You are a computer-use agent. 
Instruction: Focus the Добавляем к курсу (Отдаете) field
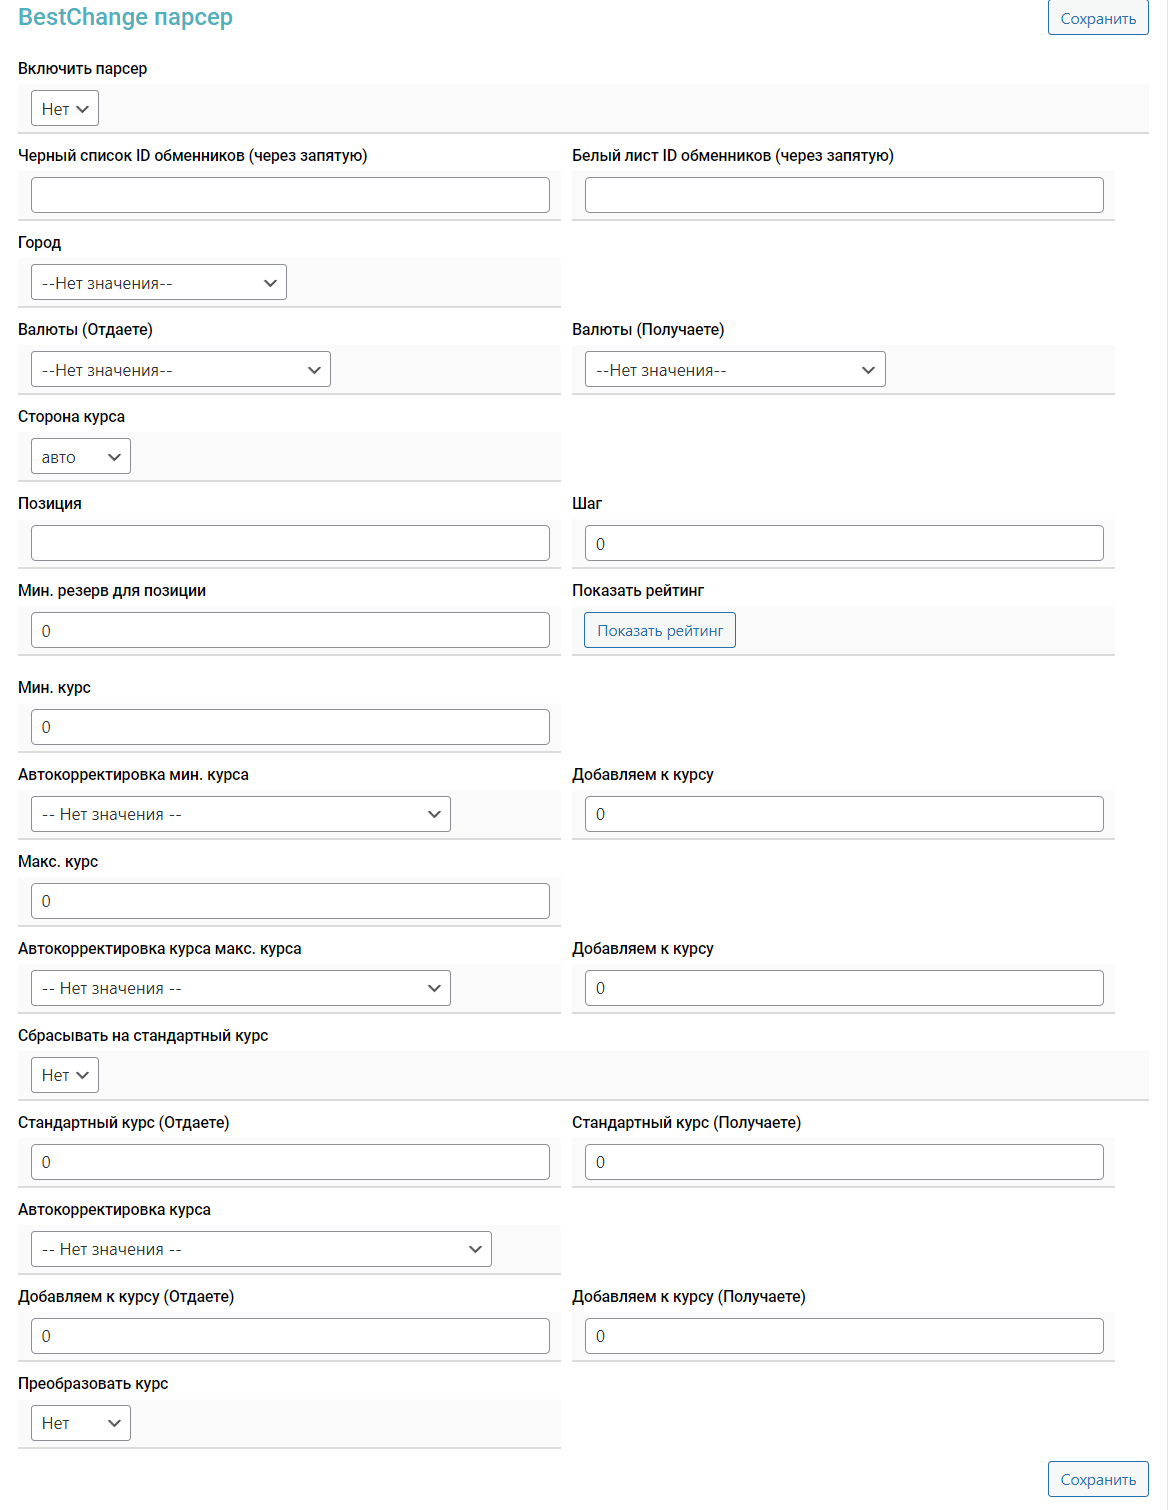pyautogui.click(x=290, y=1336)
